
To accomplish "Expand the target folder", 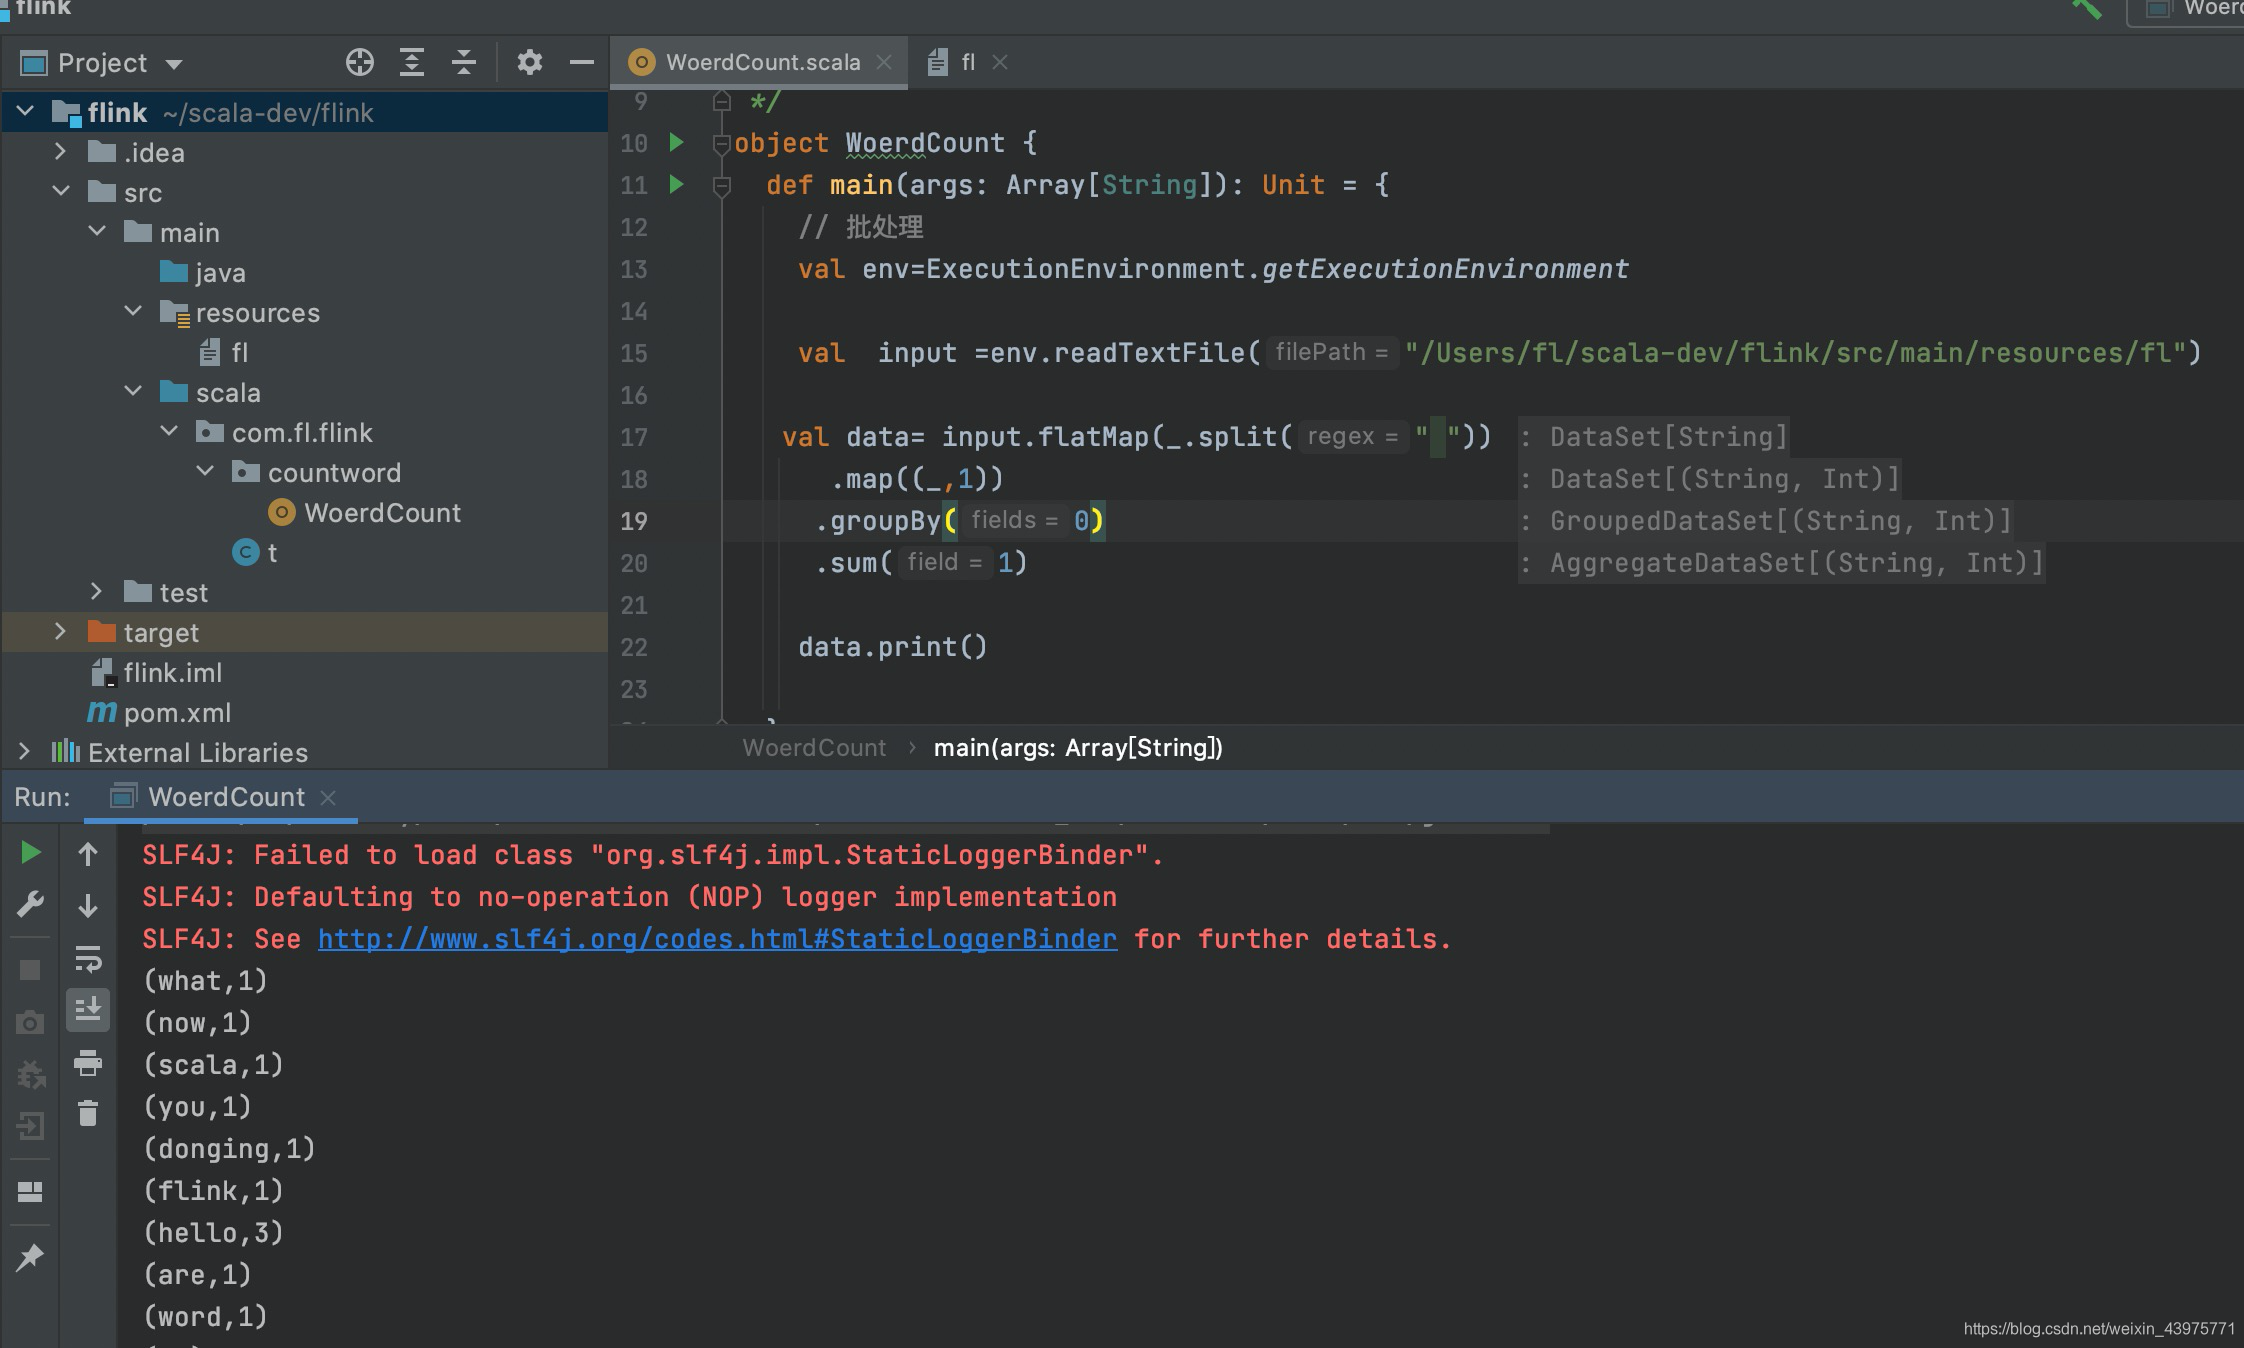I will (x=60, y=632).
